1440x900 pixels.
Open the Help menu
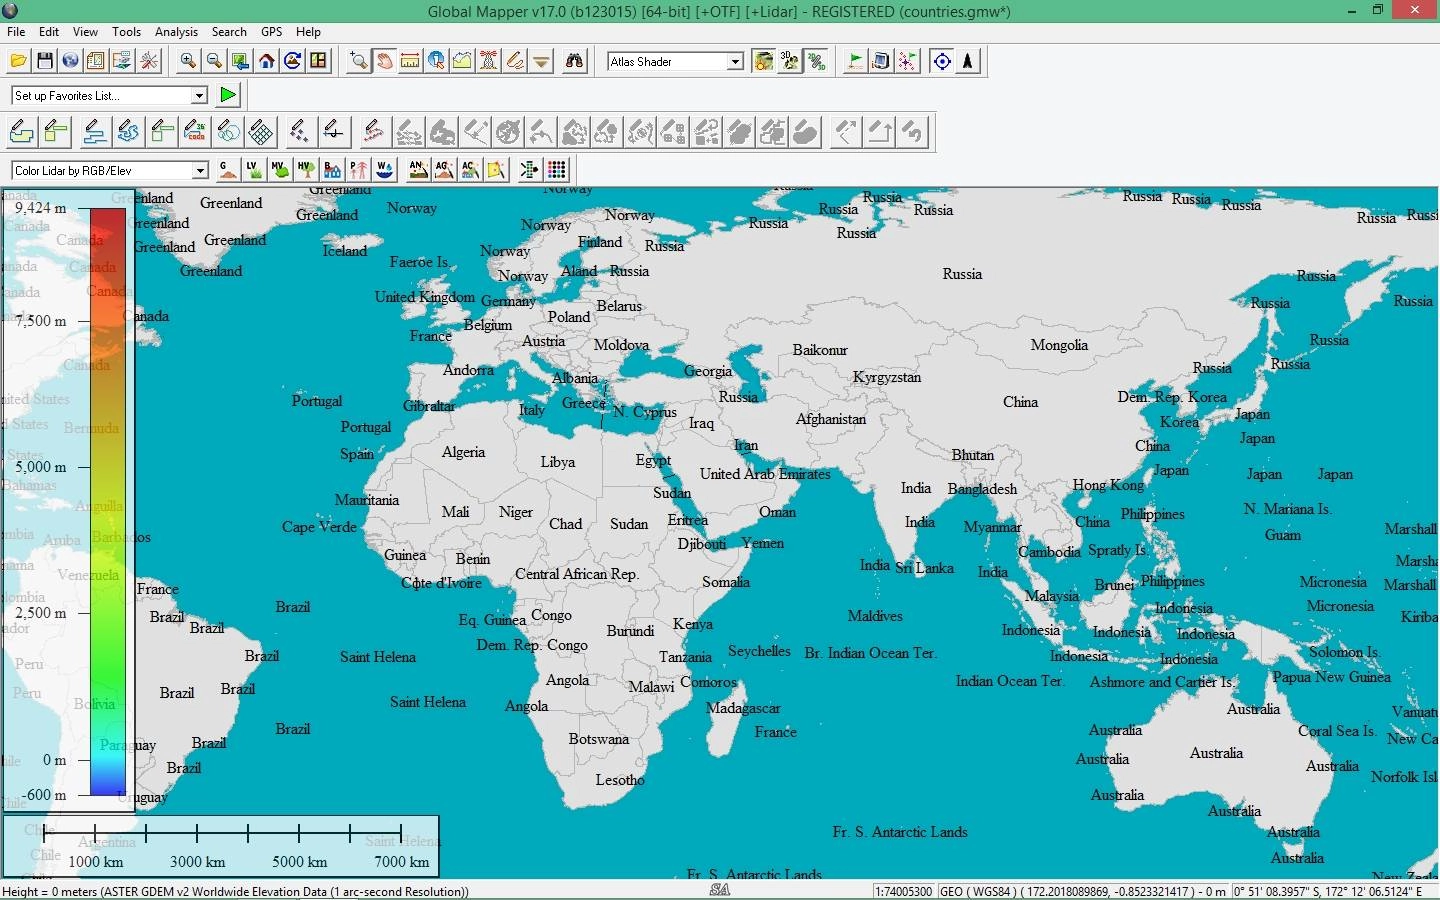(308, 32)
